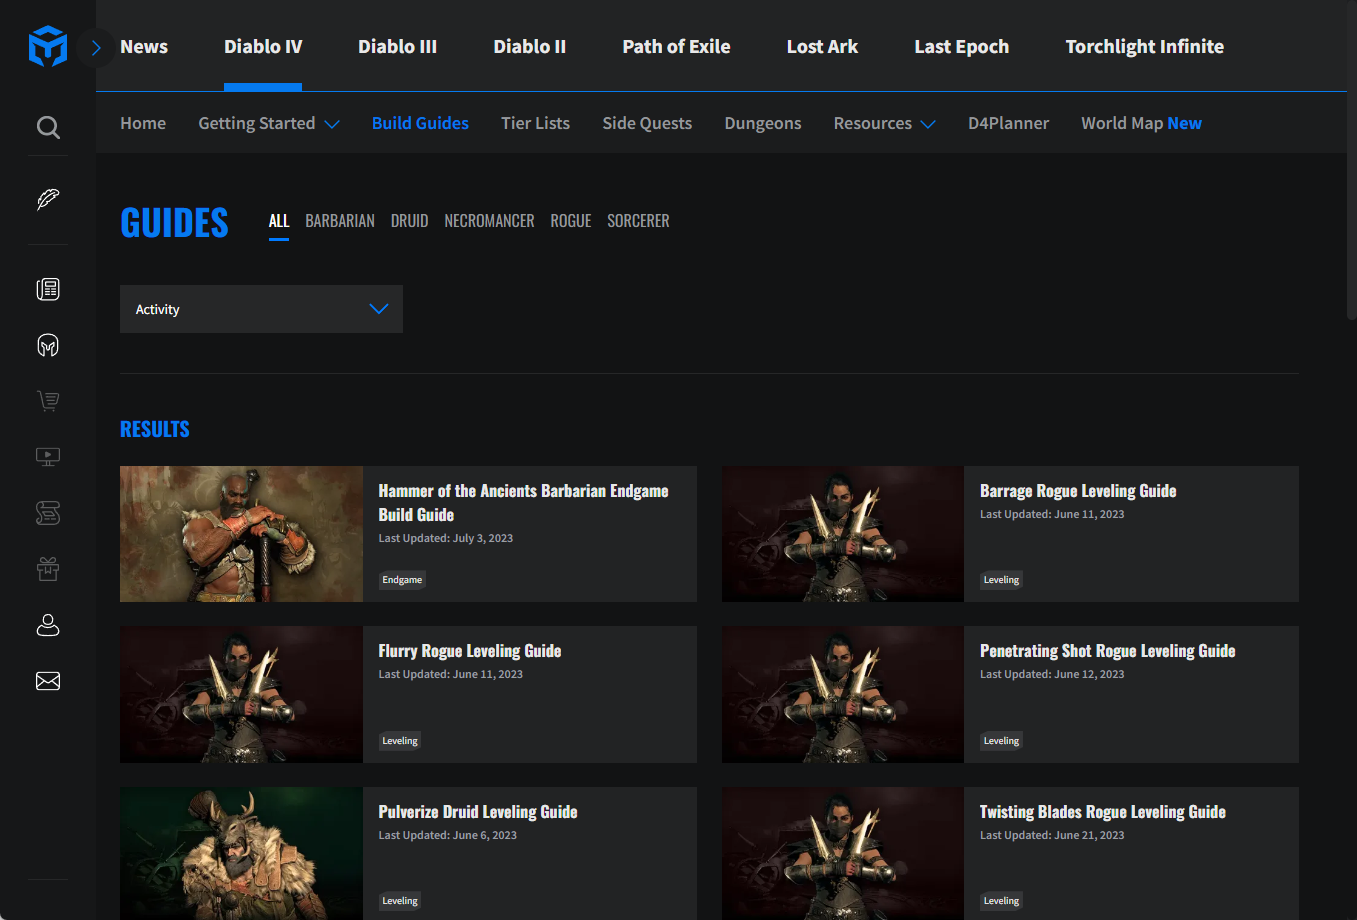
Task: Open the search icon in sidebar
Action: [48, 127]
